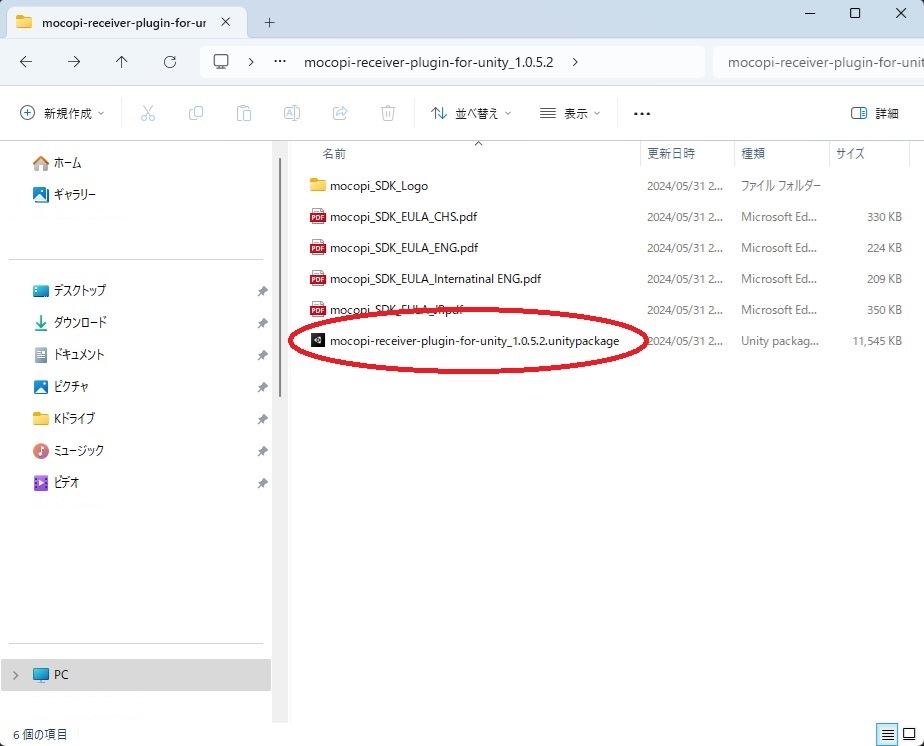Click the Cut scissors icon

pos(148,113)
